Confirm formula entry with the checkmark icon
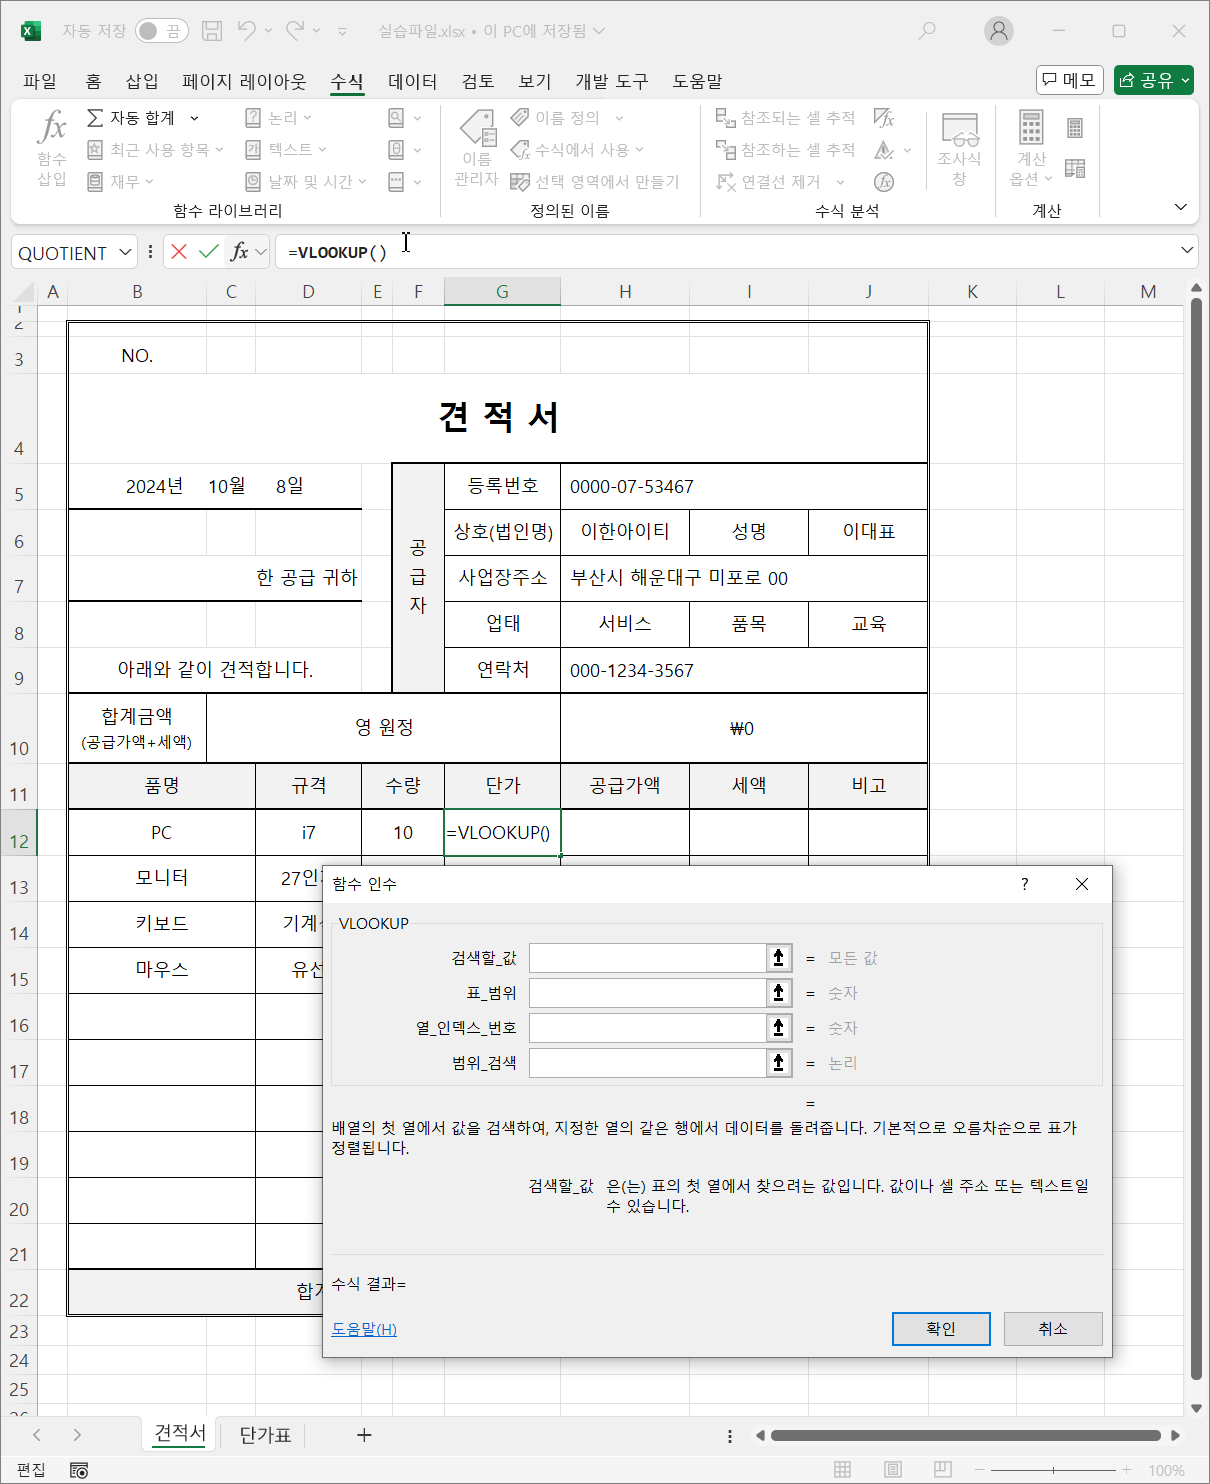The image size is (1210, 1484). [209, 251]
